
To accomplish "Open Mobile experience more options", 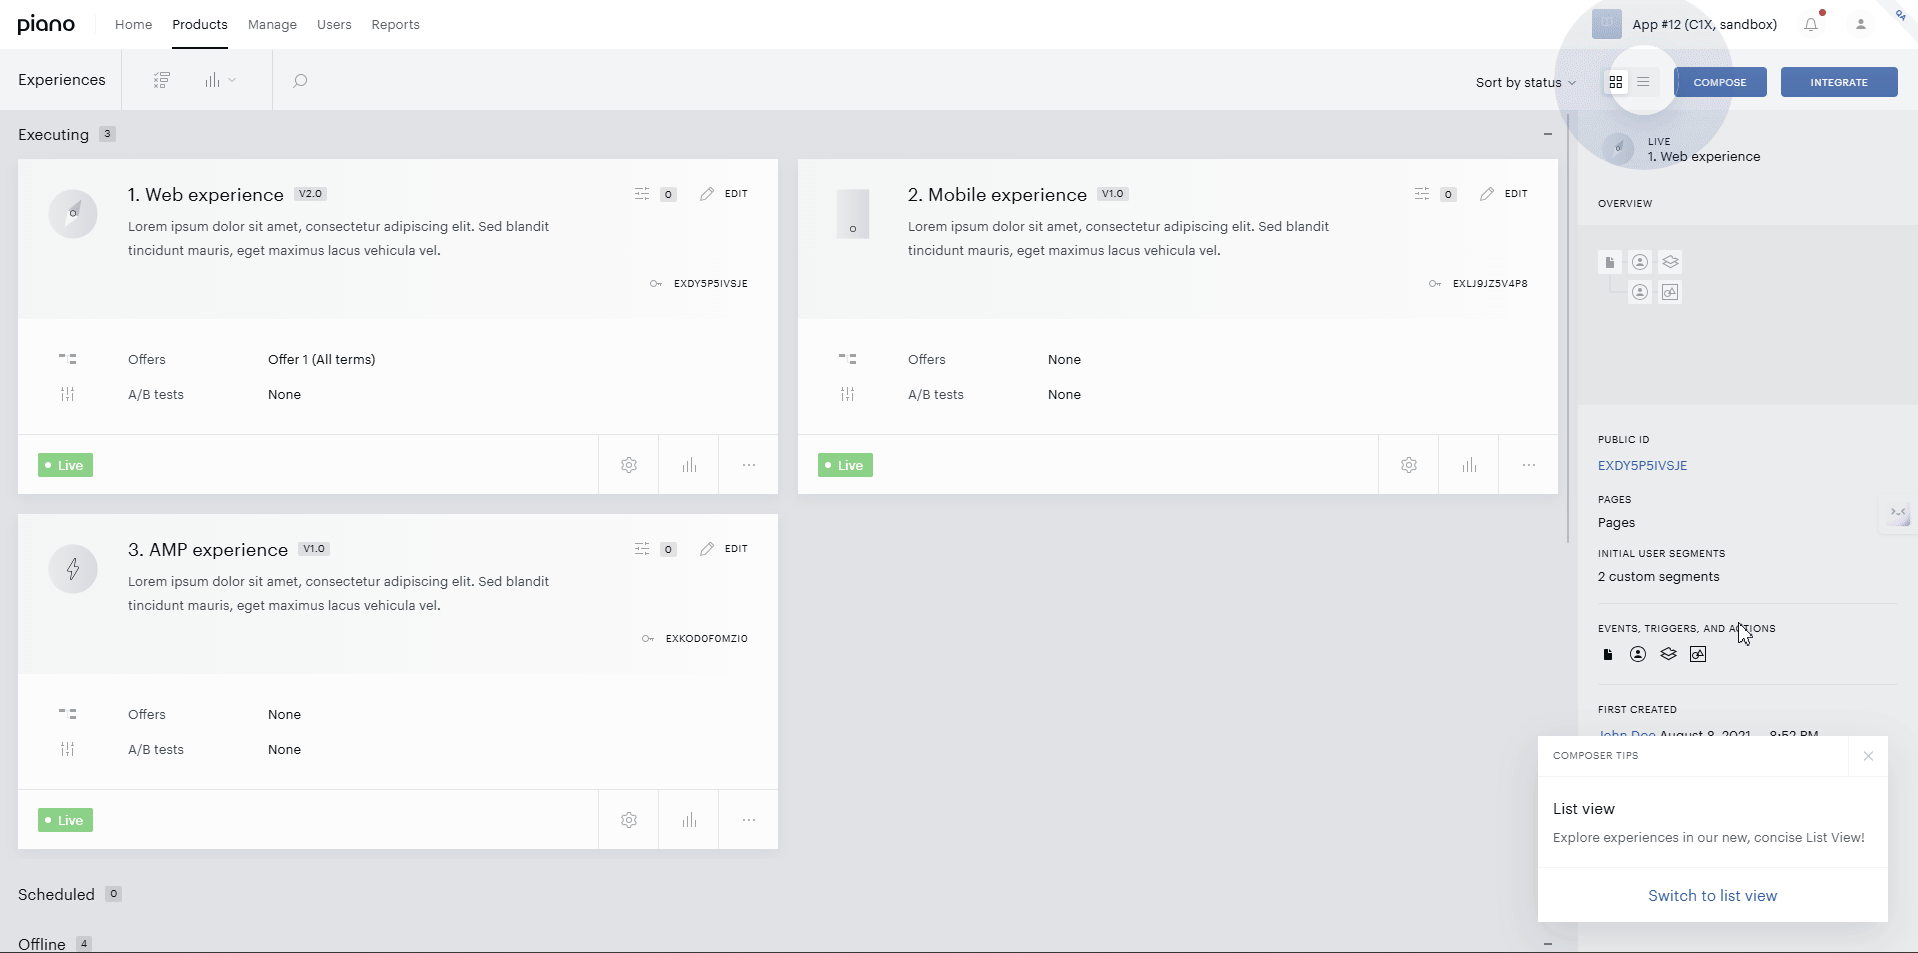I will pos(1529,465).
